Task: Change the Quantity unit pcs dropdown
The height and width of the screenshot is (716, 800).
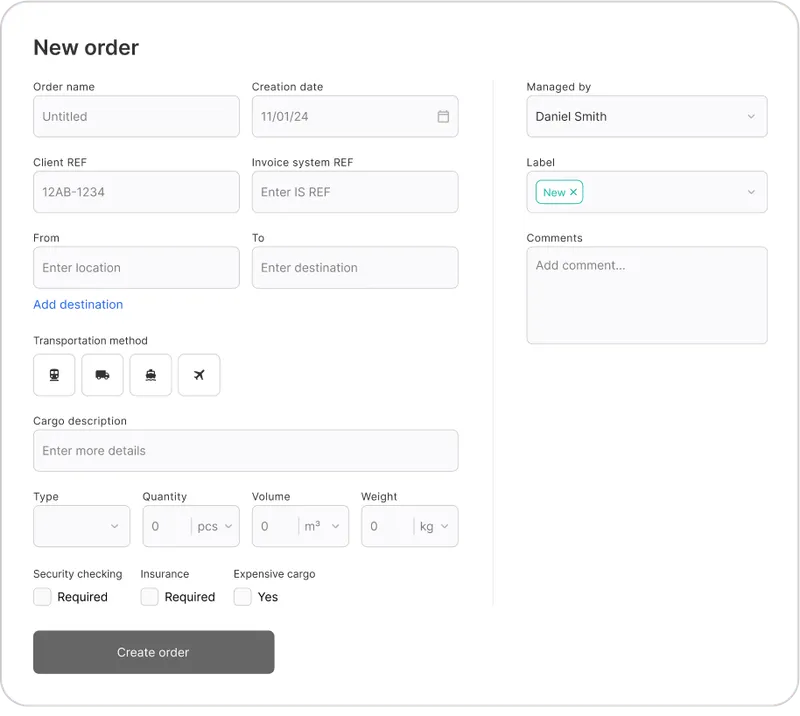Action: pos(215,526)
